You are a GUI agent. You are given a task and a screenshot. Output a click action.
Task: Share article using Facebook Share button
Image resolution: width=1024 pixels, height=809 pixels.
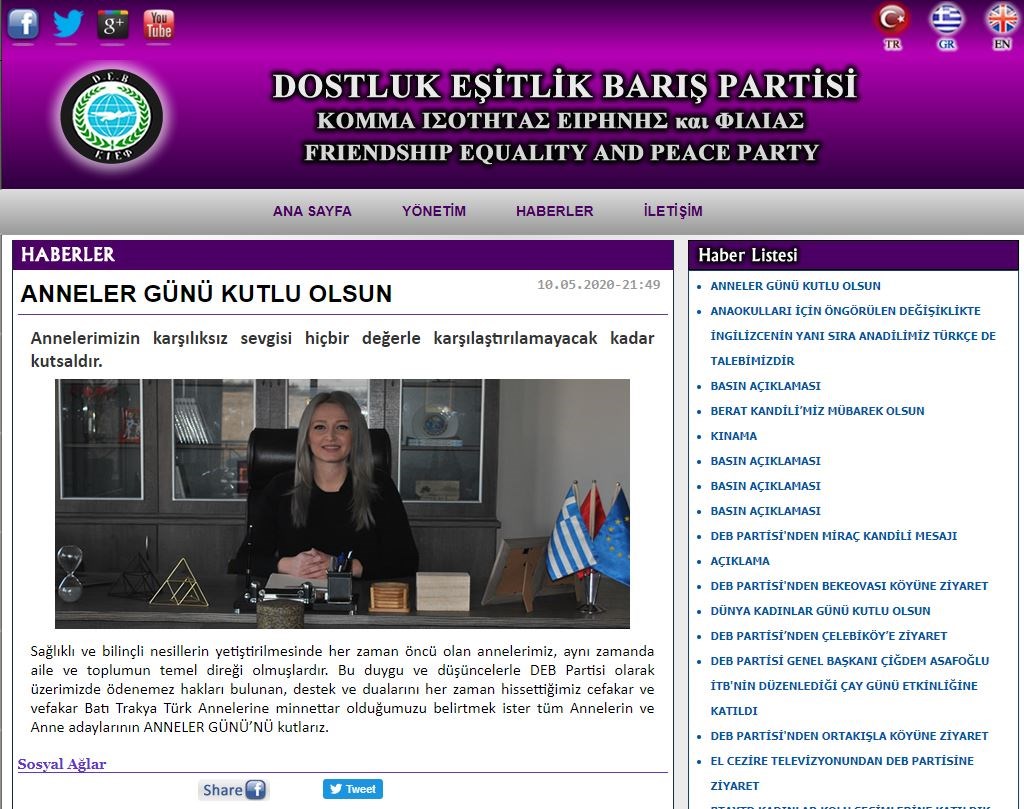point(233,790)
